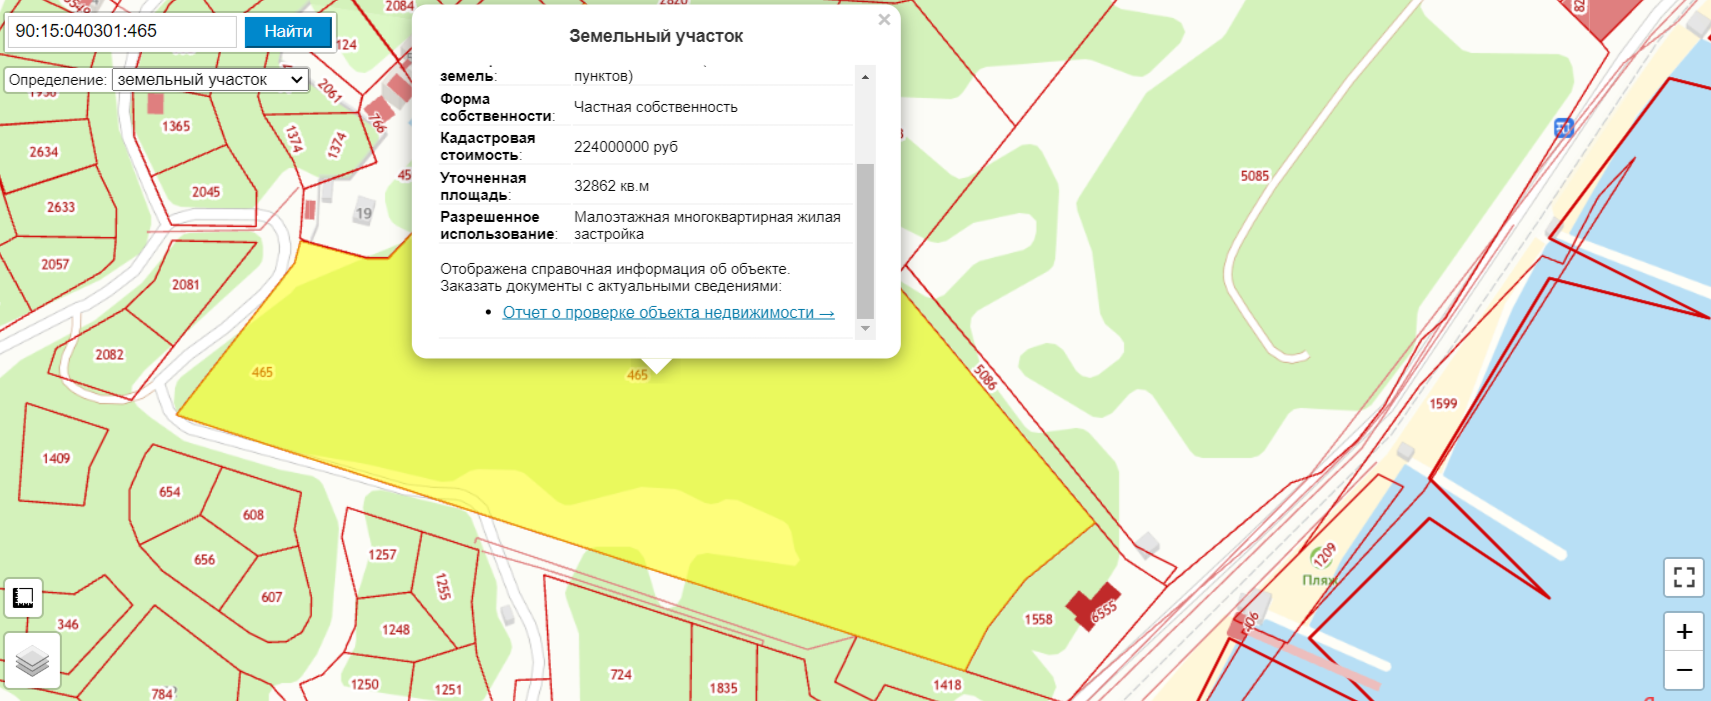Screen dimensions: 1711x701
Task: Select parcel 5085 on the map
Action: click(1254, 176)
